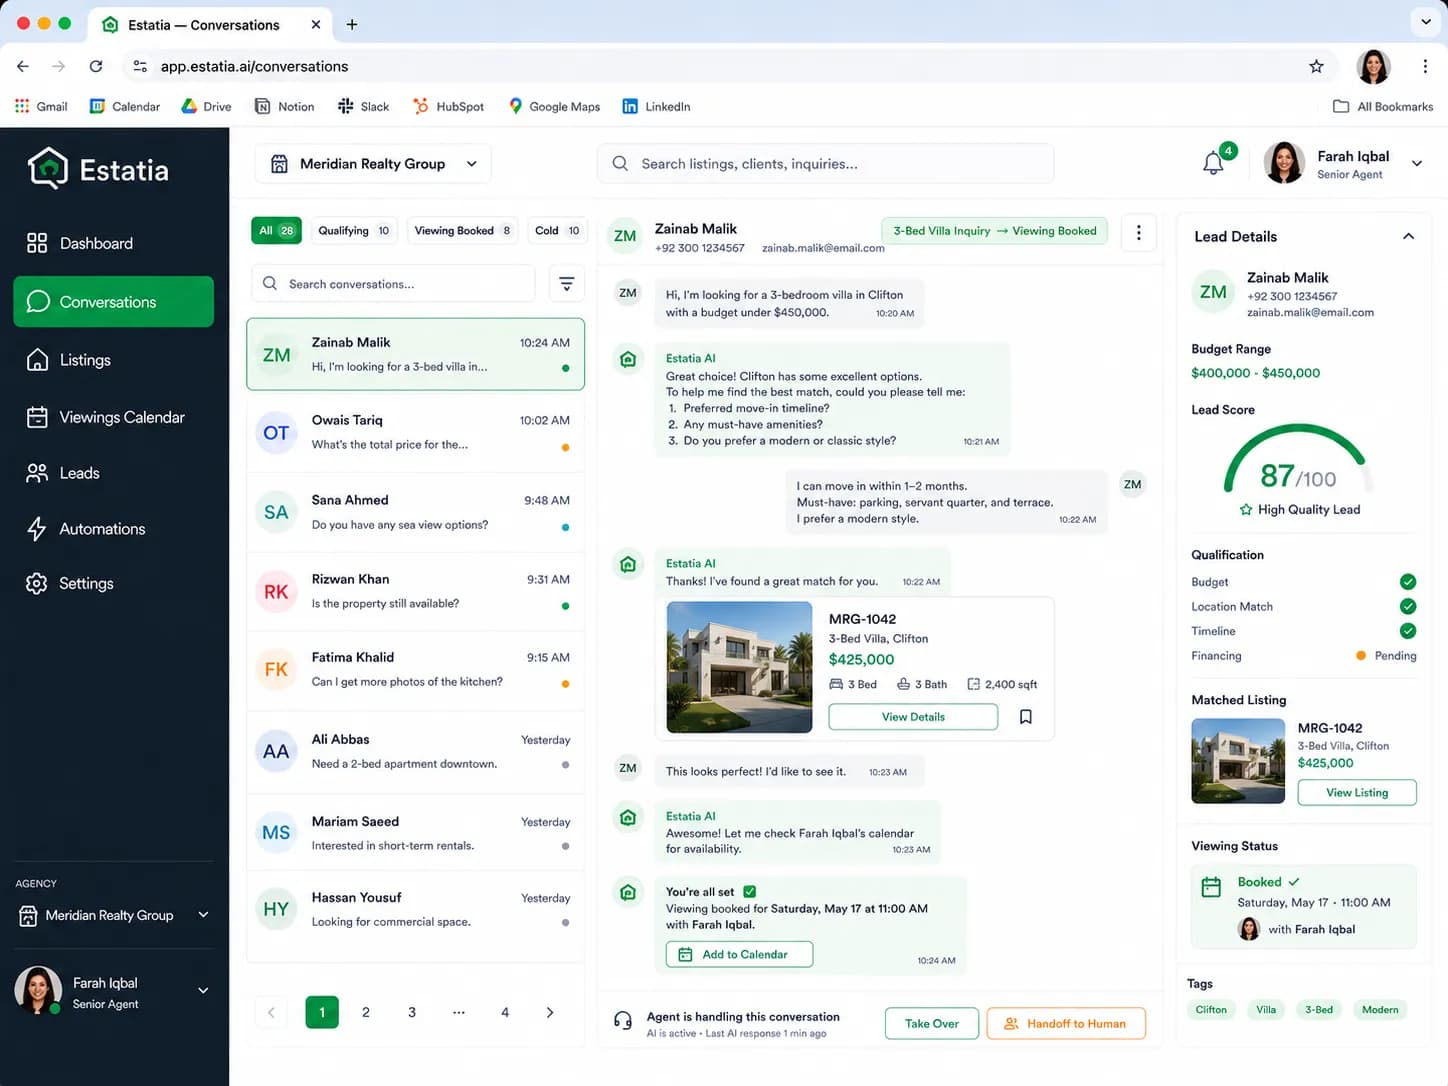The height and width of the screenshot is (1086, 1448).
Task: Open Listings in the sidebar
Action: click(114, 360)
